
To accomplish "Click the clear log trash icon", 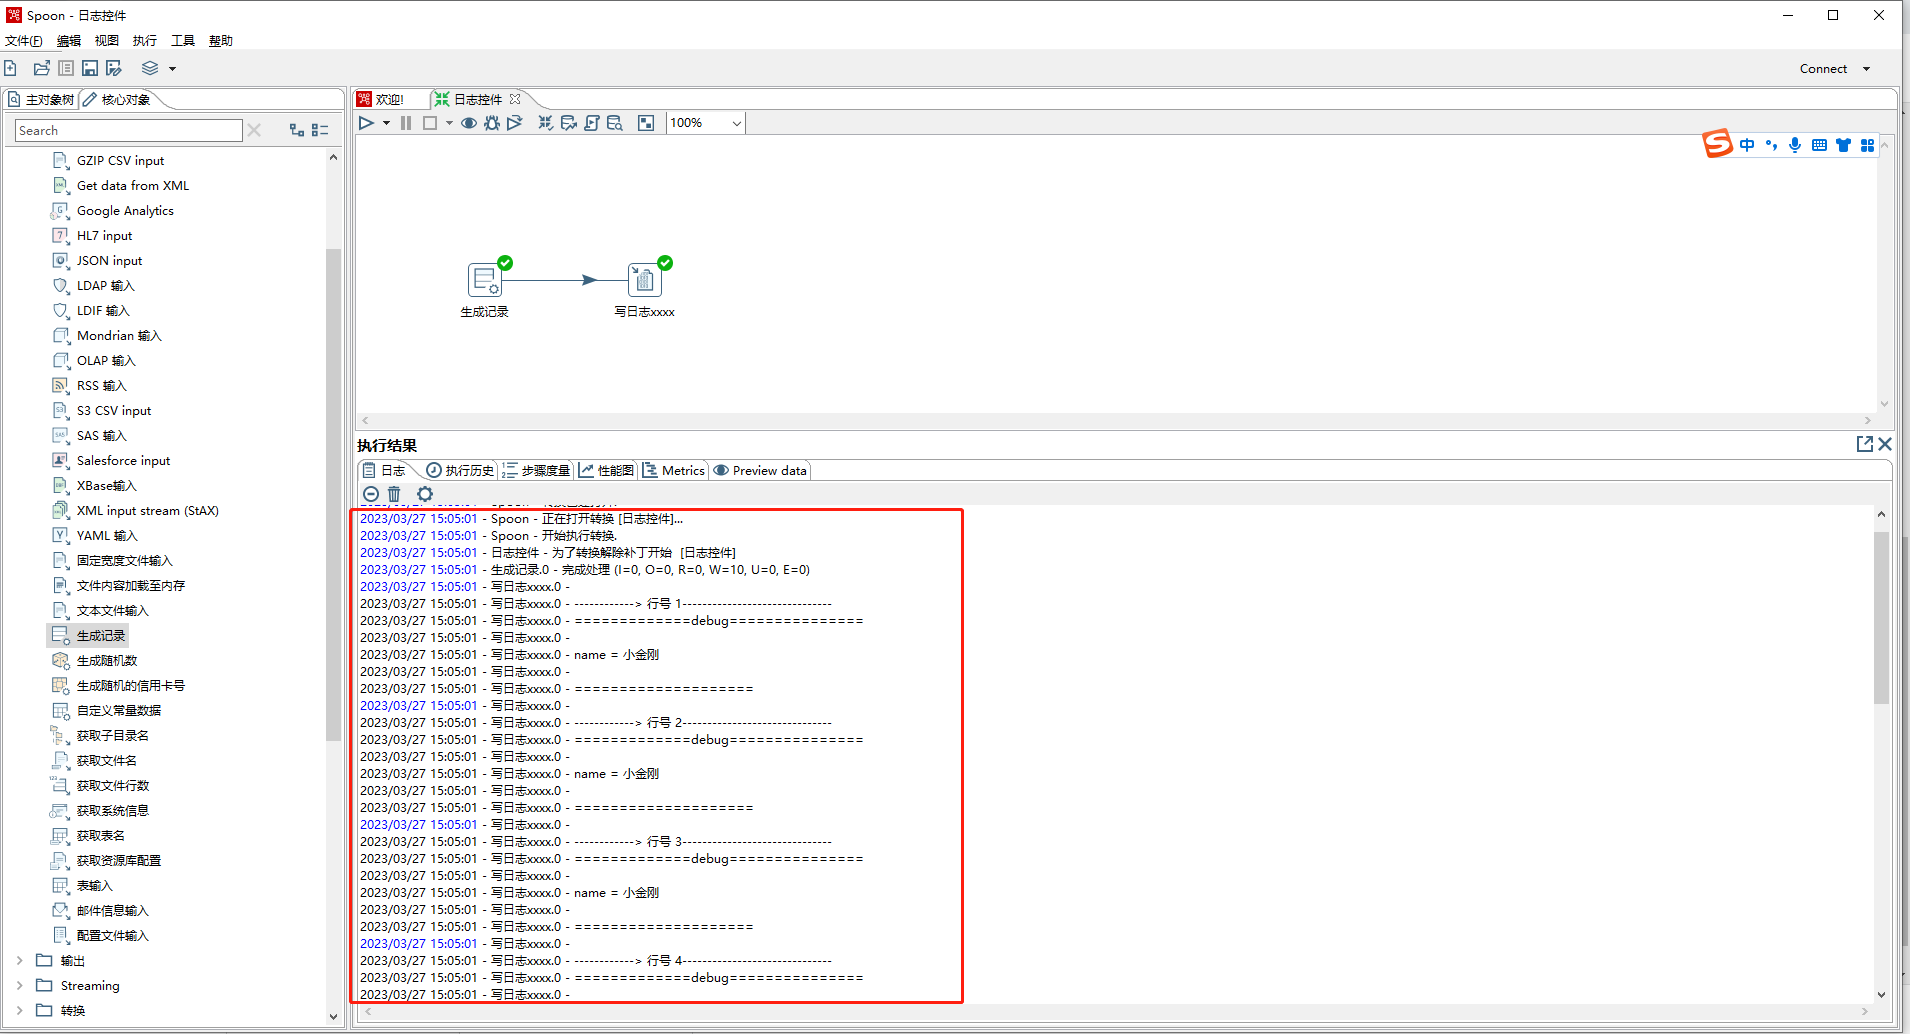I will coord(394,494).
